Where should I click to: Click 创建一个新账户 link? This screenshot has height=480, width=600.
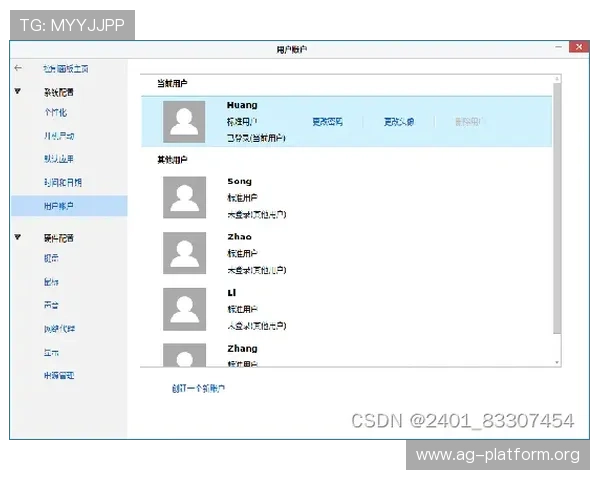tap(198, 389)
